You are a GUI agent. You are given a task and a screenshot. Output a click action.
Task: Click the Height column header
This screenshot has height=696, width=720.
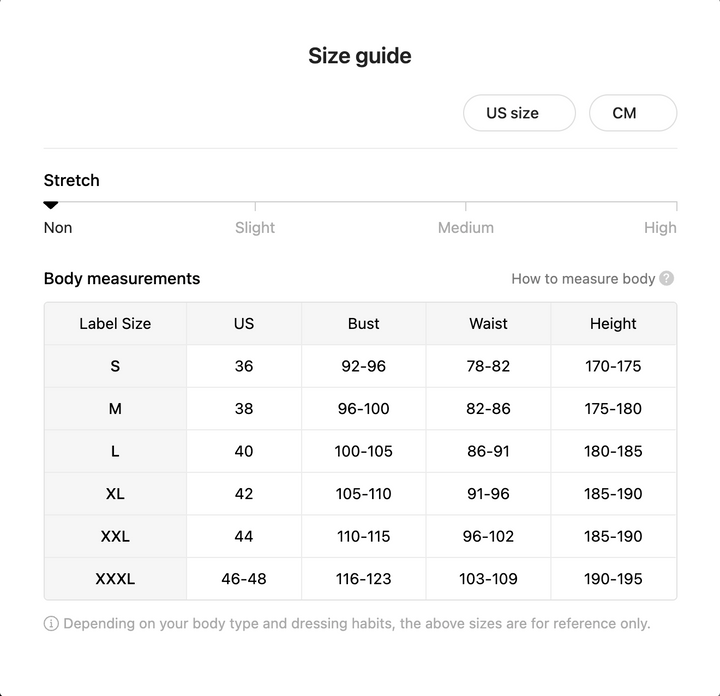(613, 324)
